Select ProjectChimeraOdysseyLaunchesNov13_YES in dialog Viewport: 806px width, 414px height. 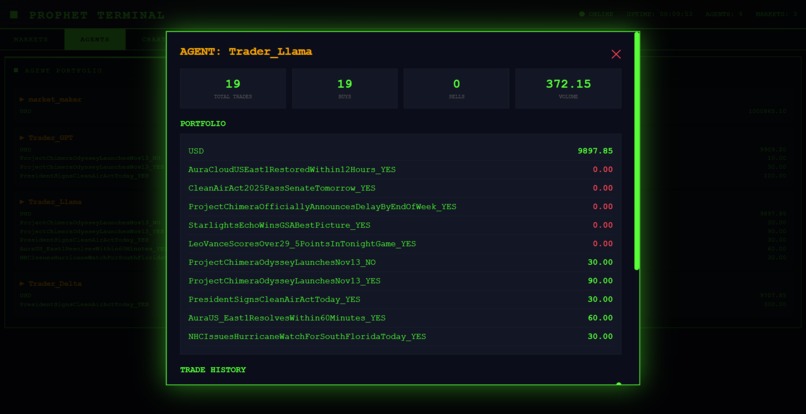[x=400, y=281]
